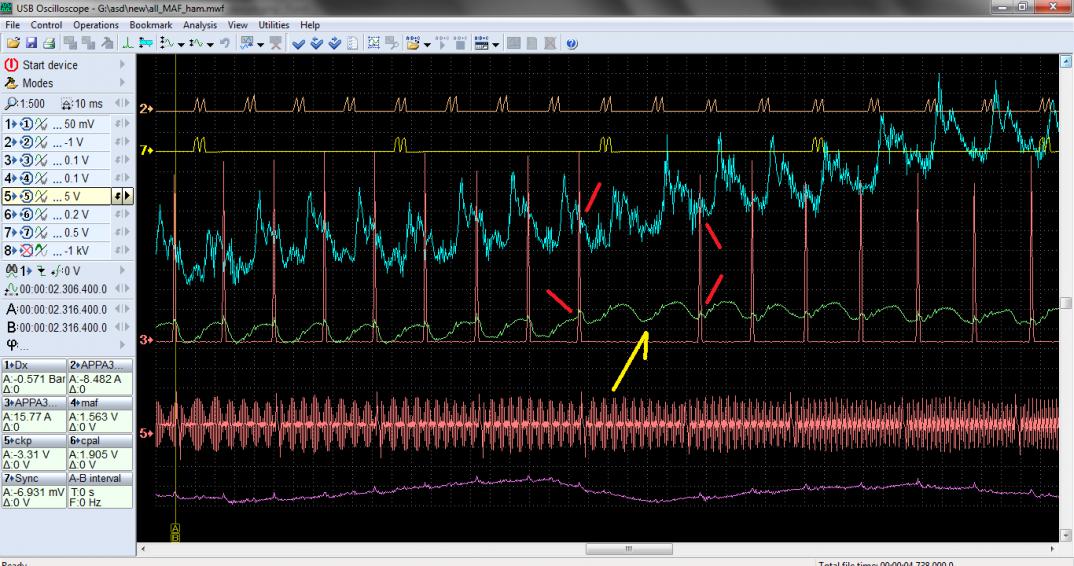The width and height of the screenshot is (1074, 566).
Task: Save the recording using floppy disk icon
Action: pyautogui.click(x=31, y=43)
